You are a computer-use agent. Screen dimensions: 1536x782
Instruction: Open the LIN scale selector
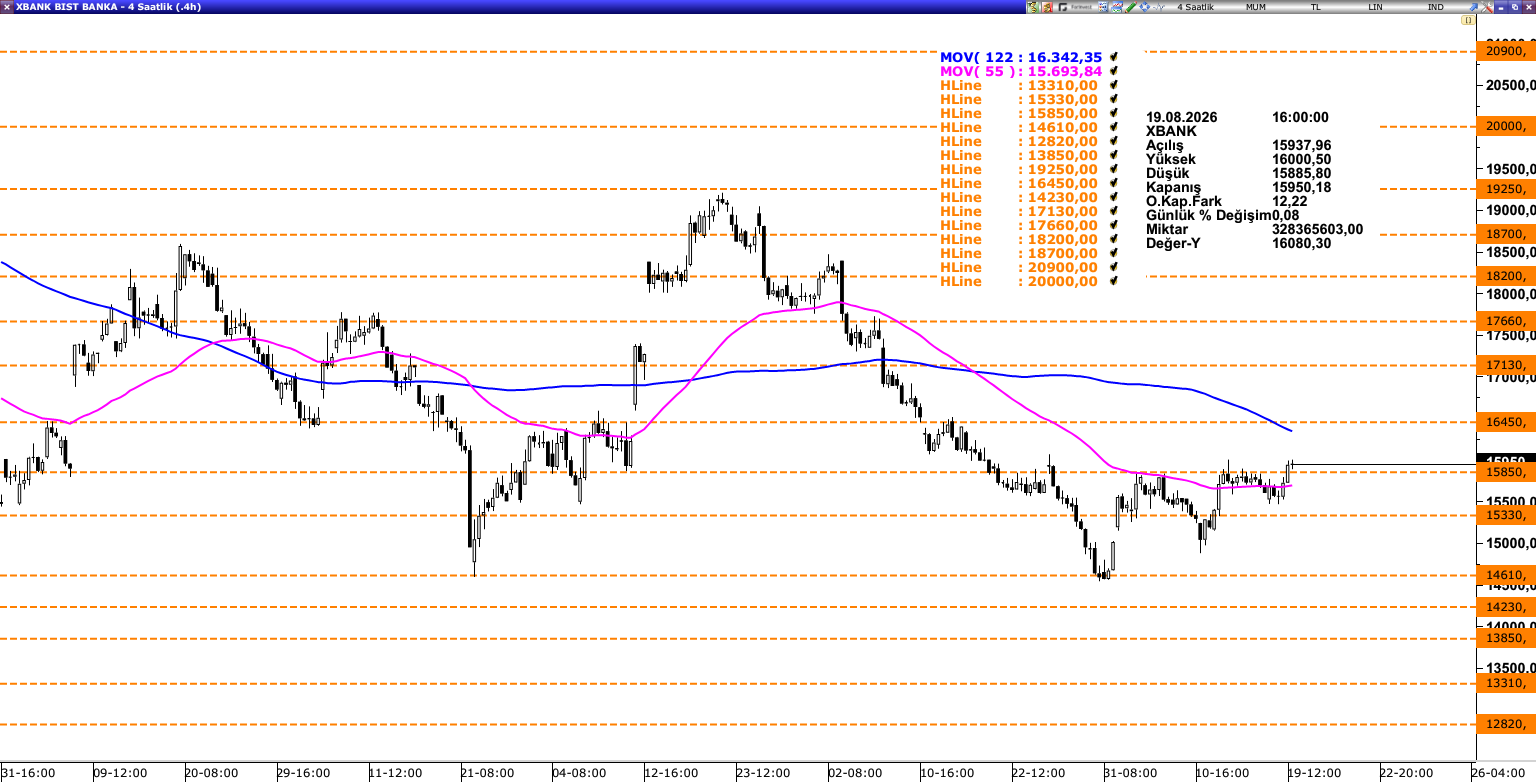coord(1376,7)
